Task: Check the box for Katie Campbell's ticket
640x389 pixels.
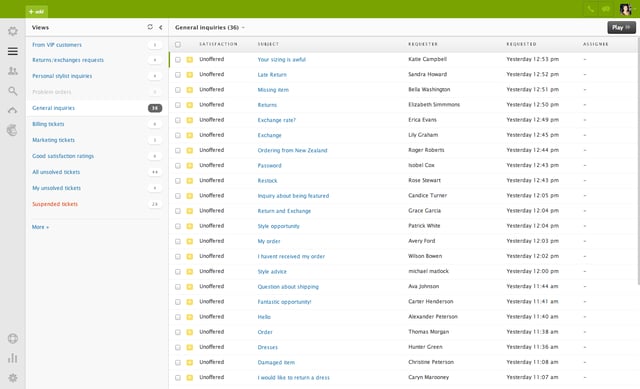Action: click(178, 60)
